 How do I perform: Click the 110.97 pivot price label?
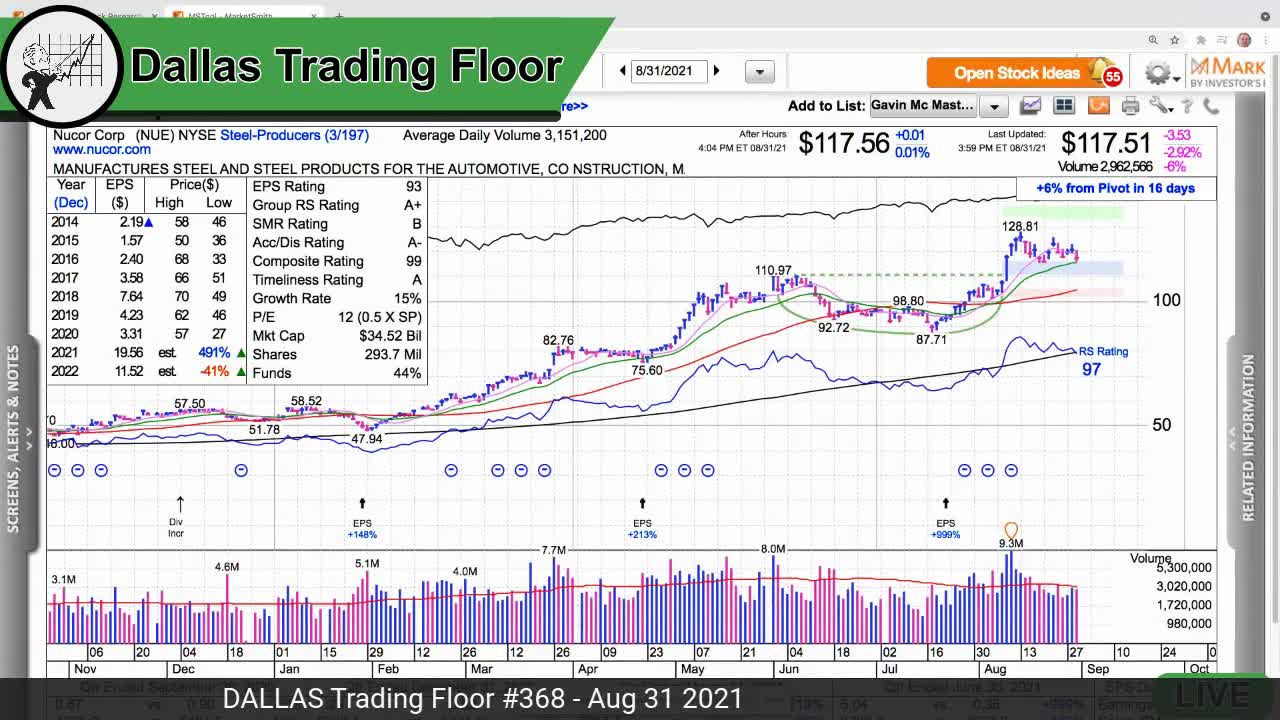[x=773, y=270]
